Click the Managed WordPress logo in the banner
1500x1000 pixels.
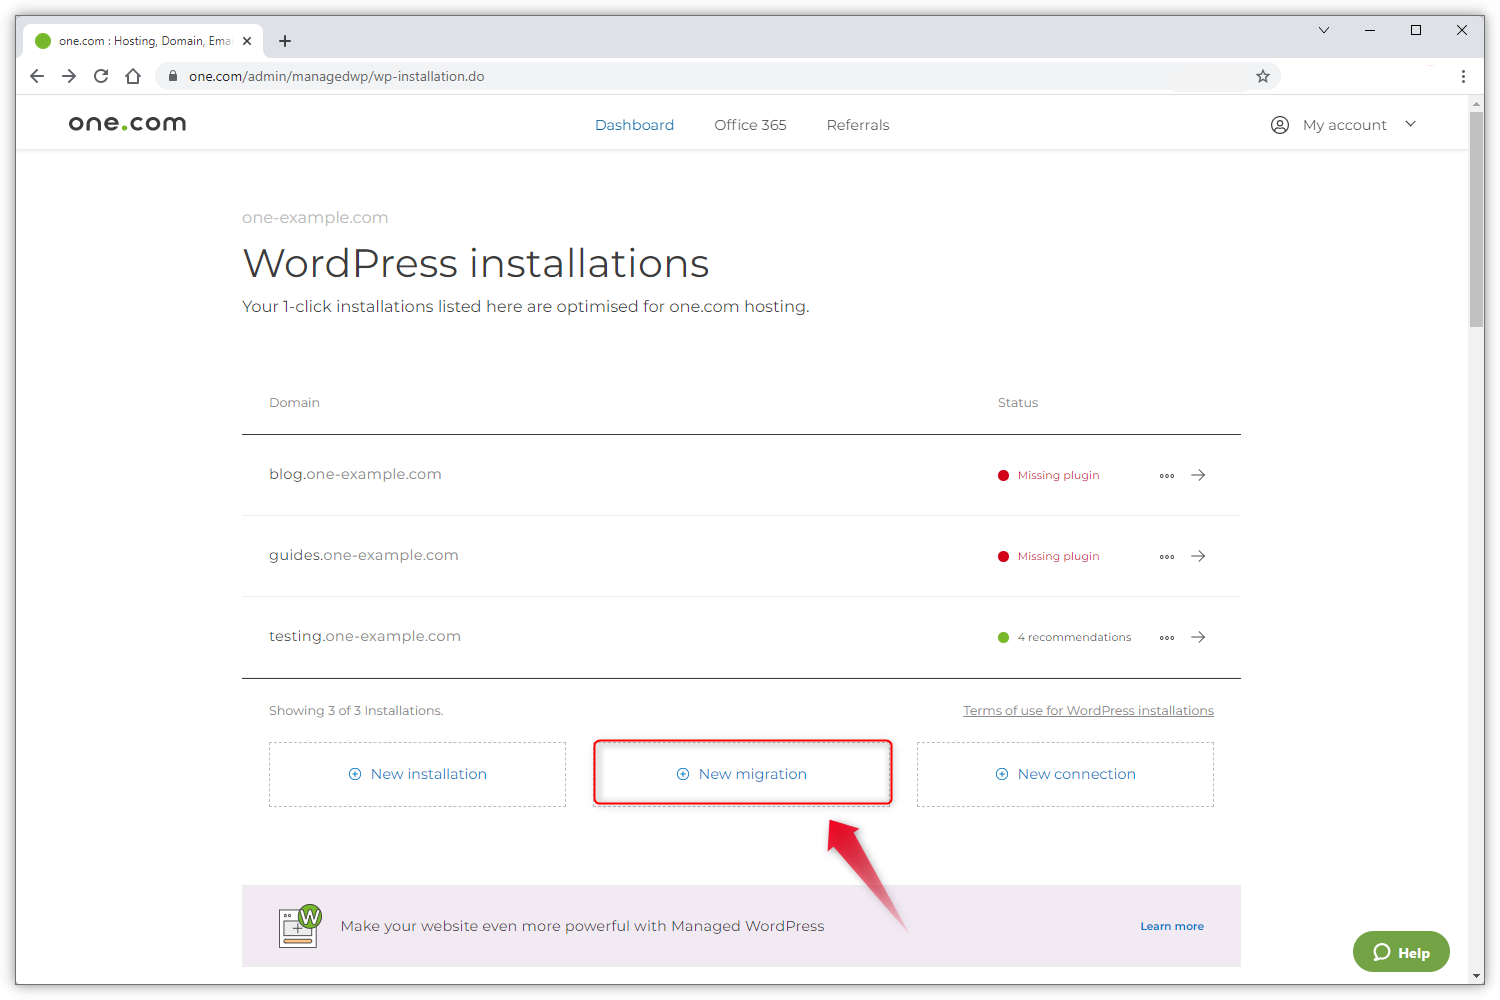[x=298, y=926]
